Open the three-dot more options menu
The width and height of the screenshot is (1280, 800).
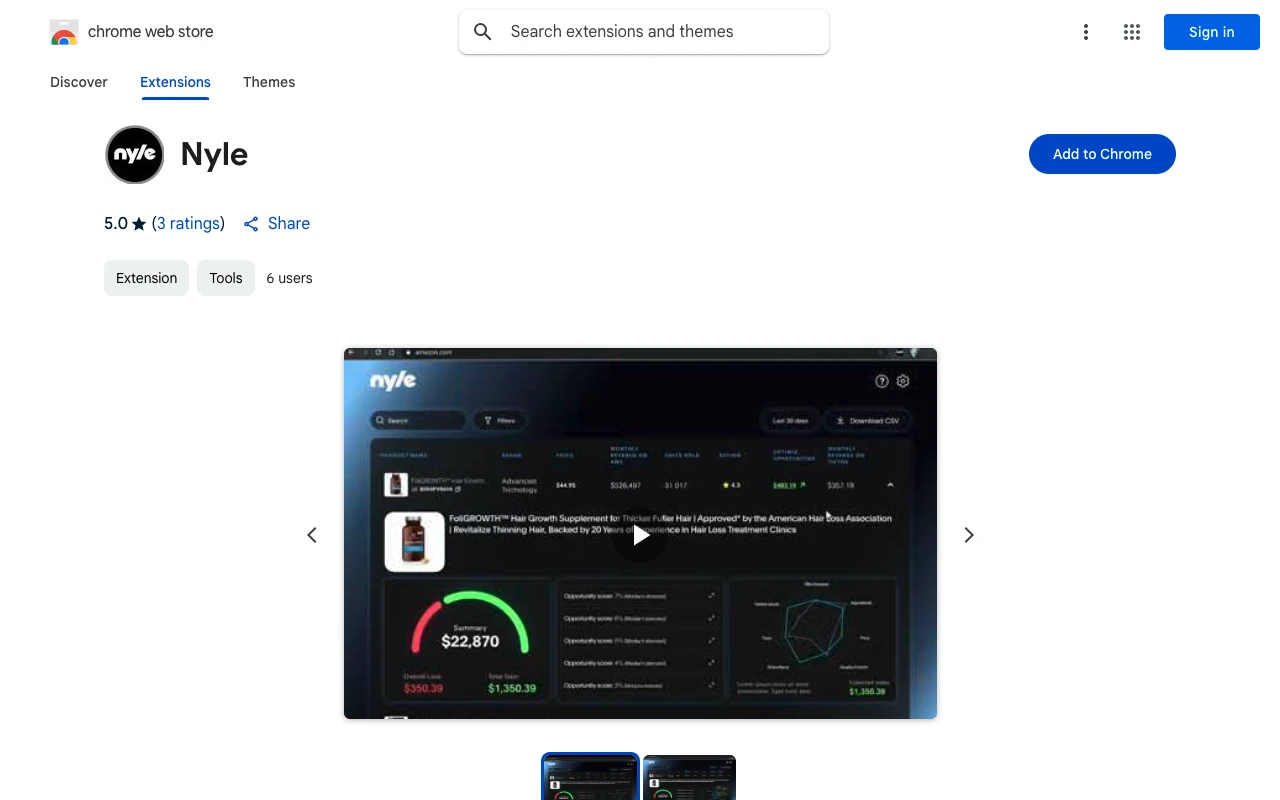(1085, 32)
